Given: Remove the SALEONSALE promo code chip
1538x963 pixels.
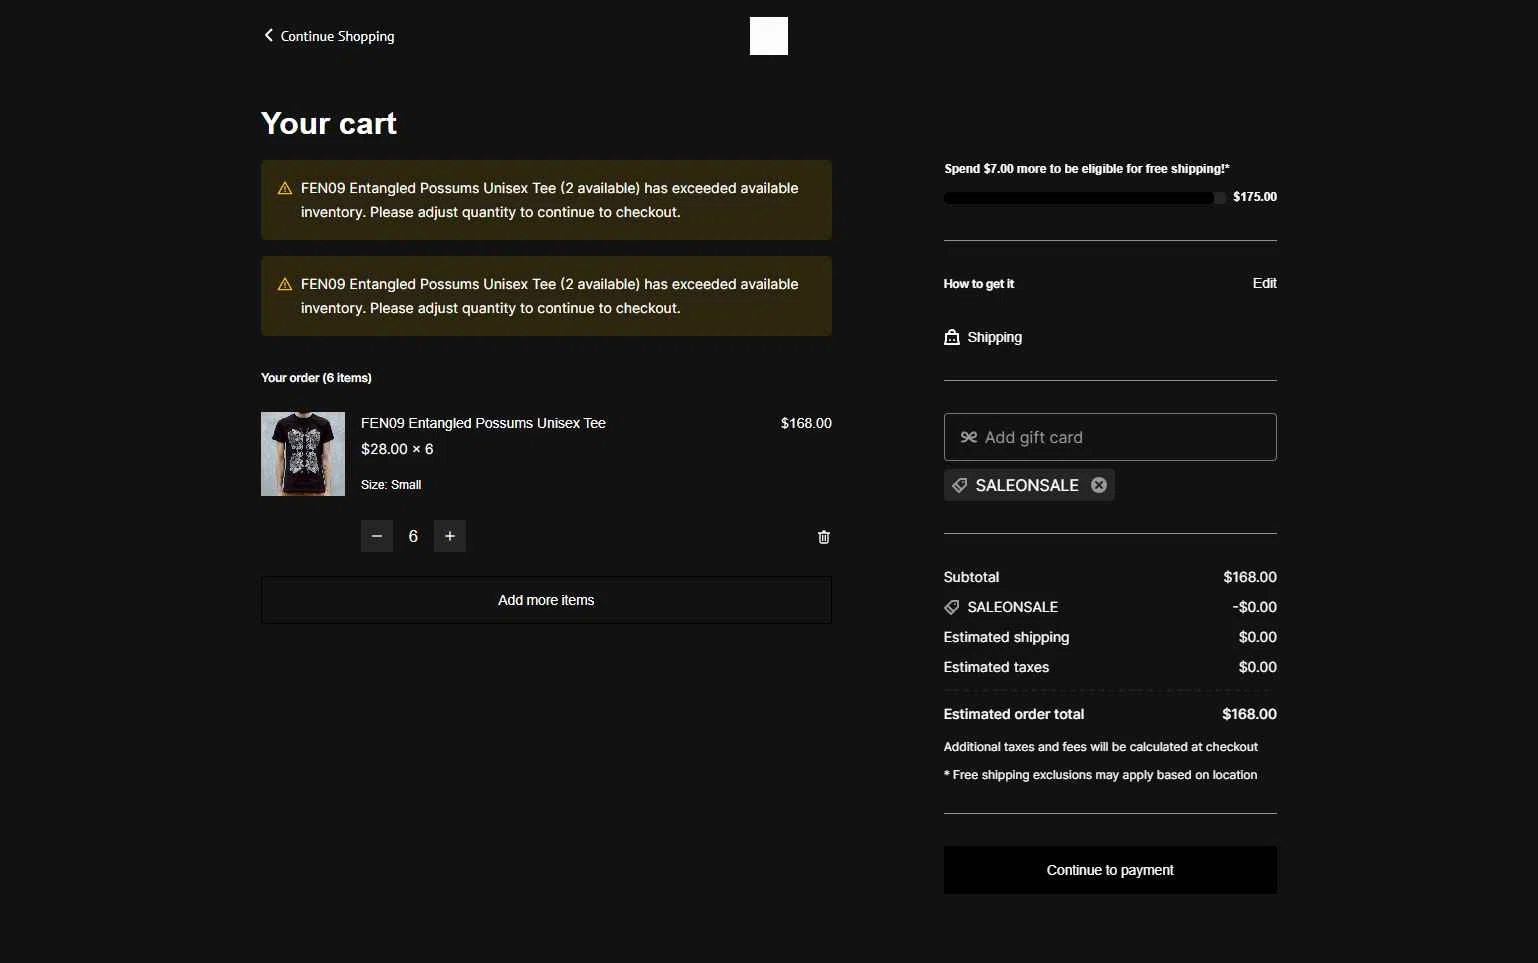Looking at the screenshot, I should [x=1099, y=485].
